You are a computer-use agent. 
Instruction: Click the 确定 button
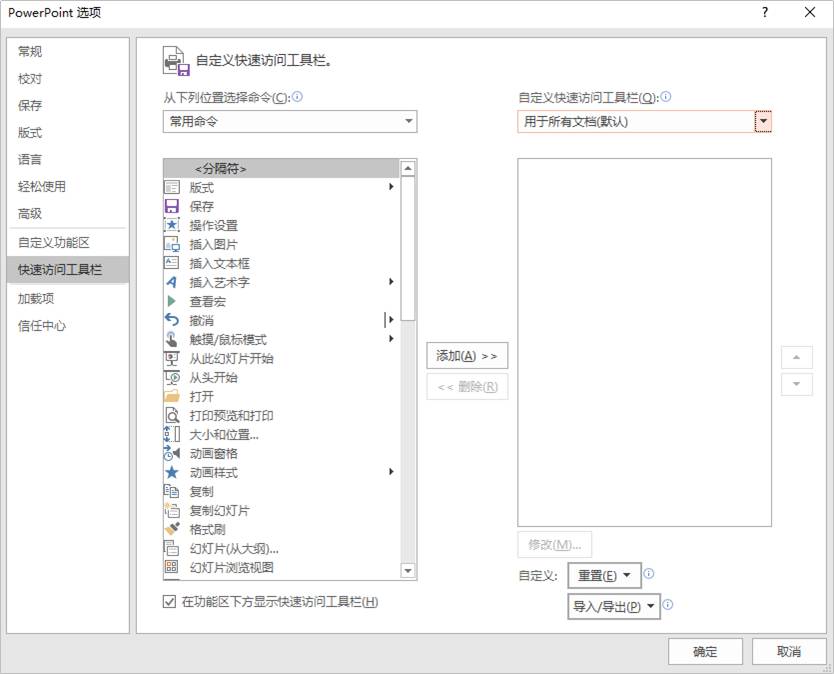click(705, 652)
